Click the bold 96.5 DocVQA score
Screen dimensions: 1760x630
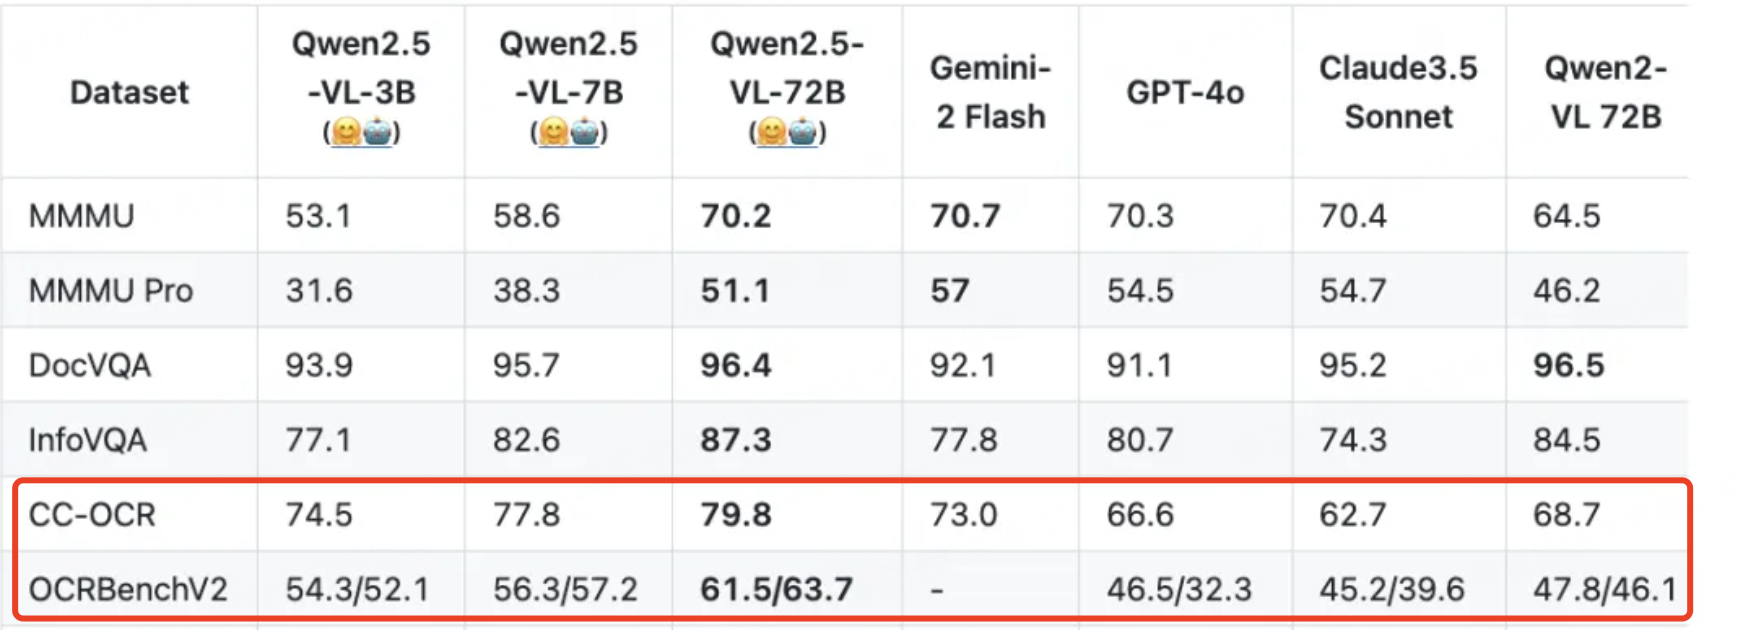click(x=1569, y=365)
